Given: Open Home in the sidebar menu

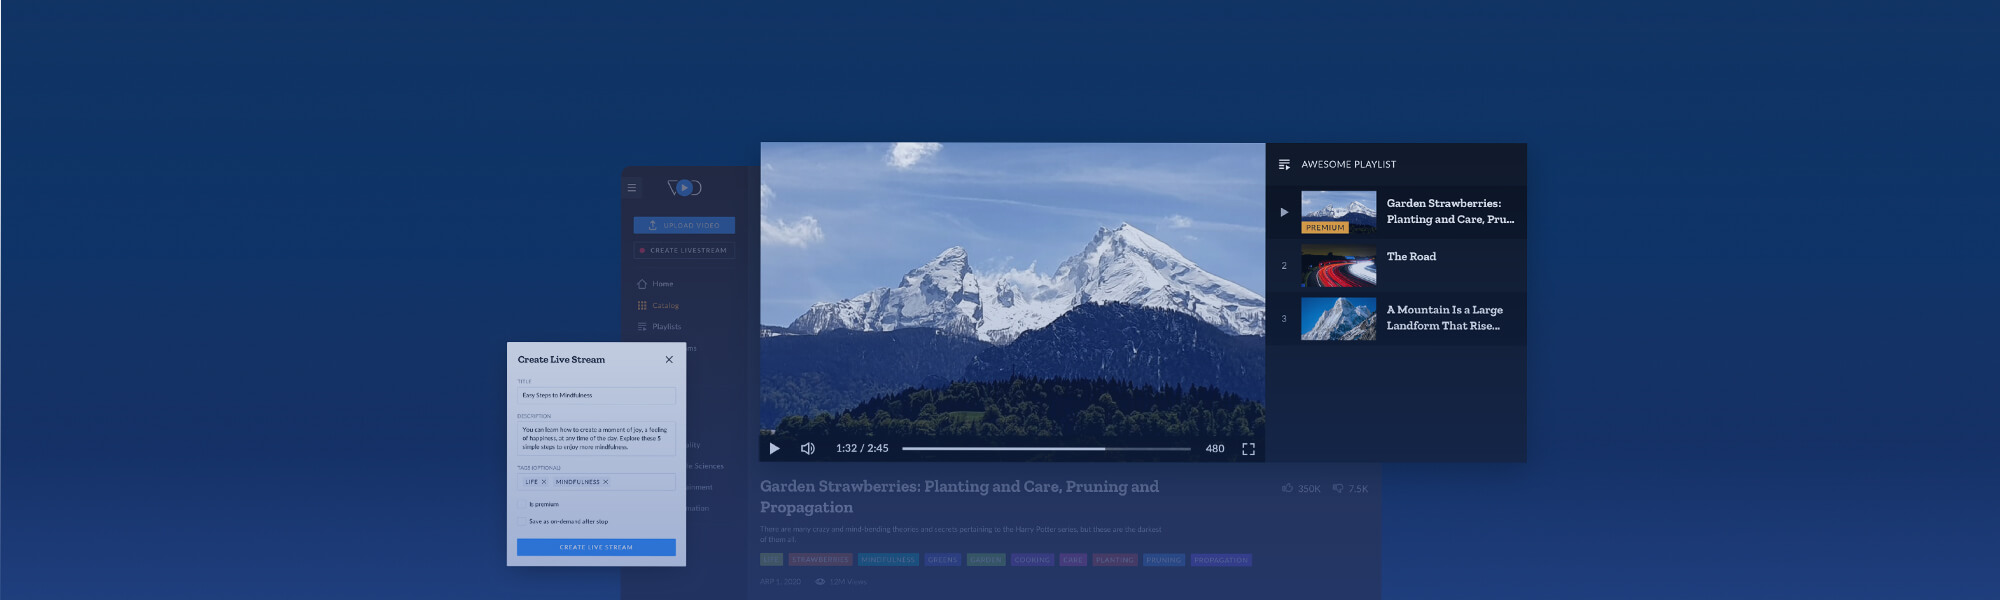Looking at the screenshot, I should [662, 284].
